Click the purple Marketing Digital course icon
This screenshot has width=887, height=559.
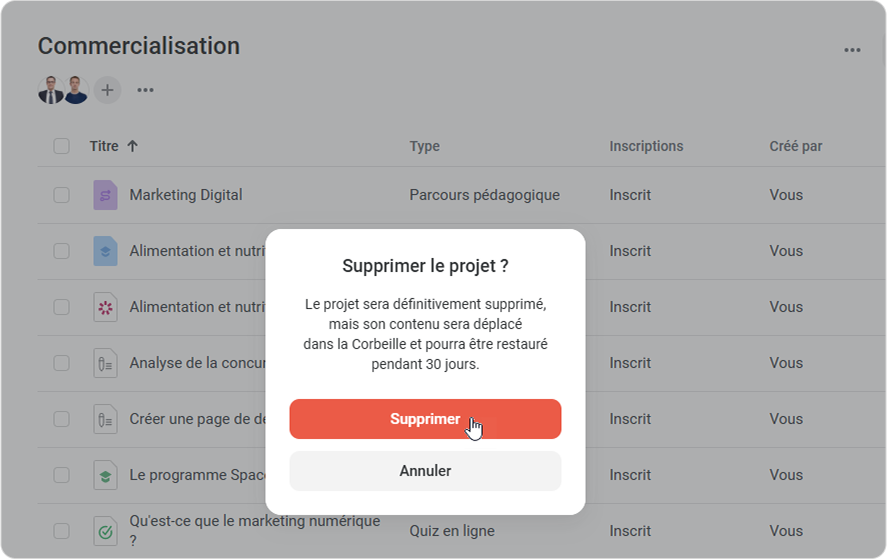[105, 195]
